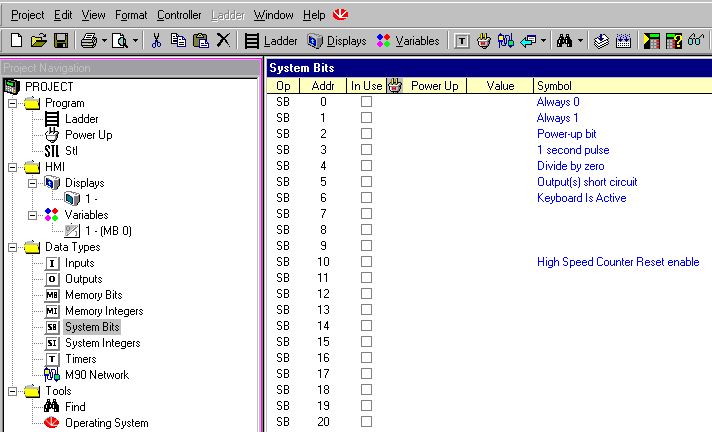712x432 pixels.
Task: Click the Paste clipboard icon
Action: click(x=200, y=41)
